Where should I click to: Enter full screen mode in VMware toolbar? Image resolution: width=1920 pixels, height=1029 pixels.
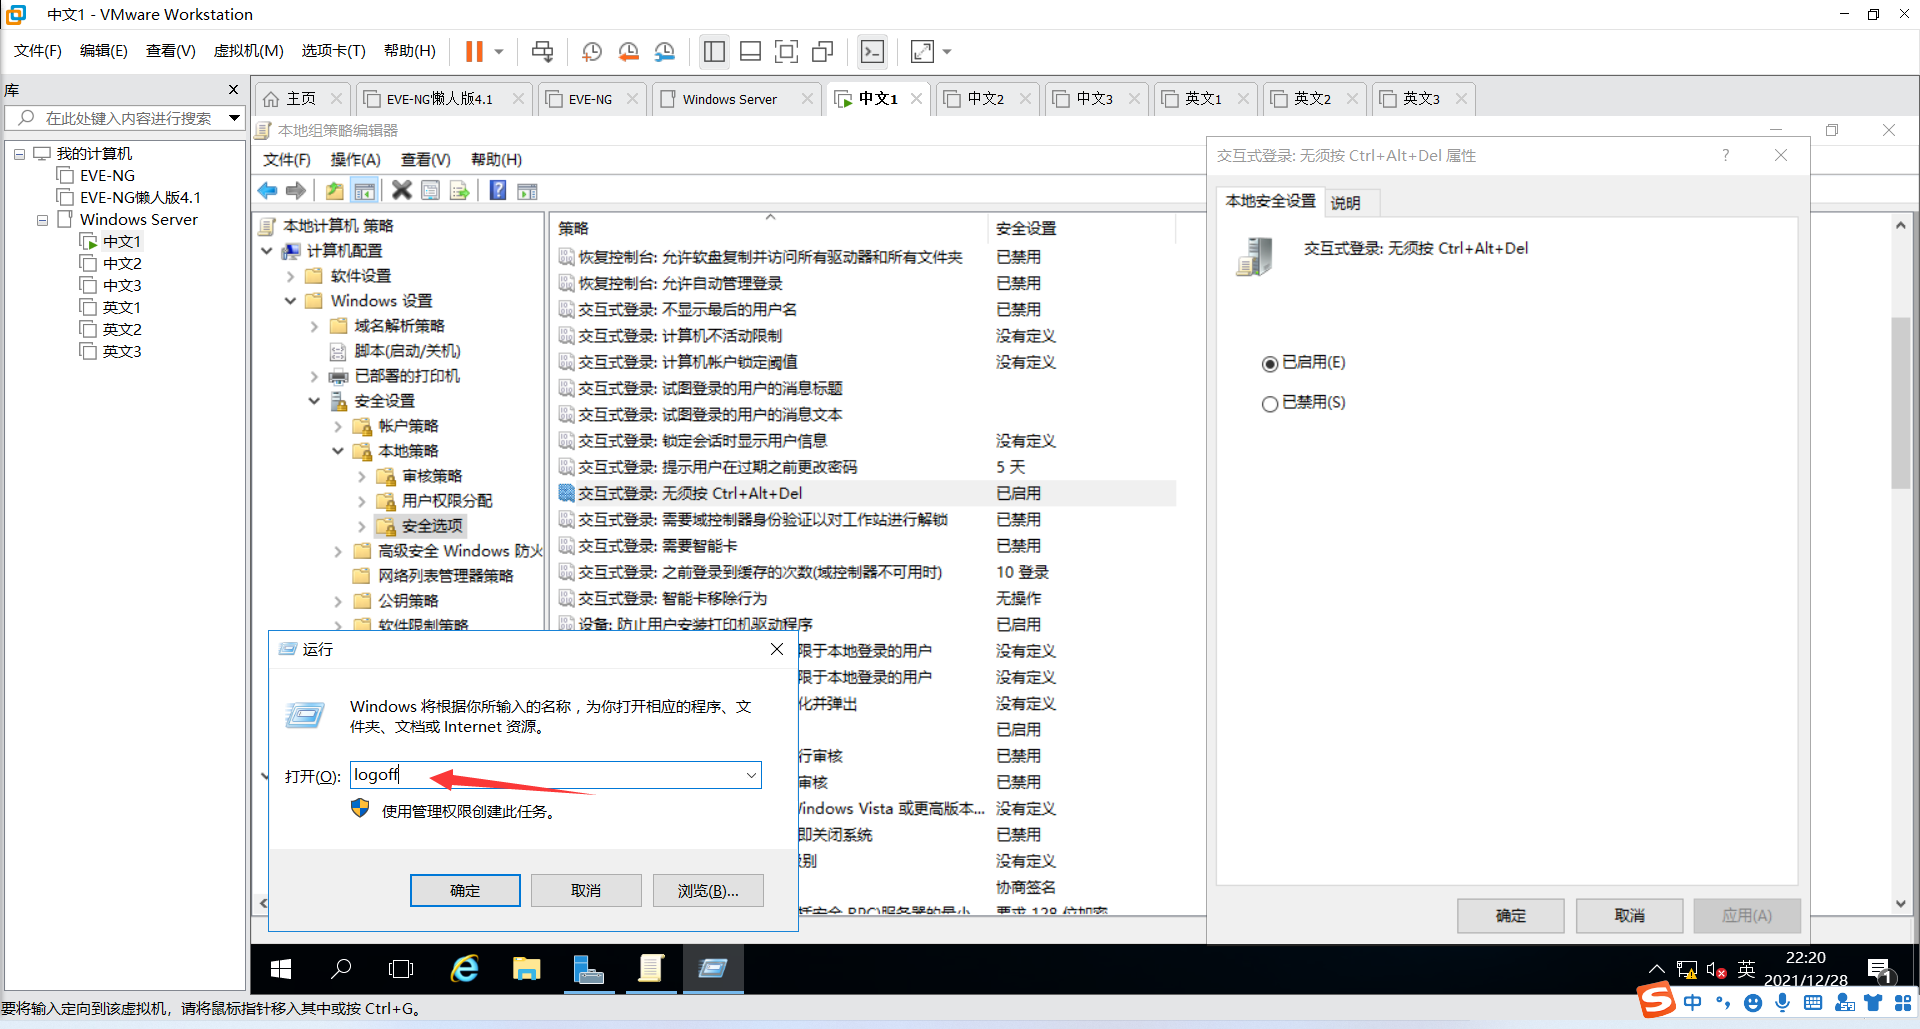pos(922,51)
